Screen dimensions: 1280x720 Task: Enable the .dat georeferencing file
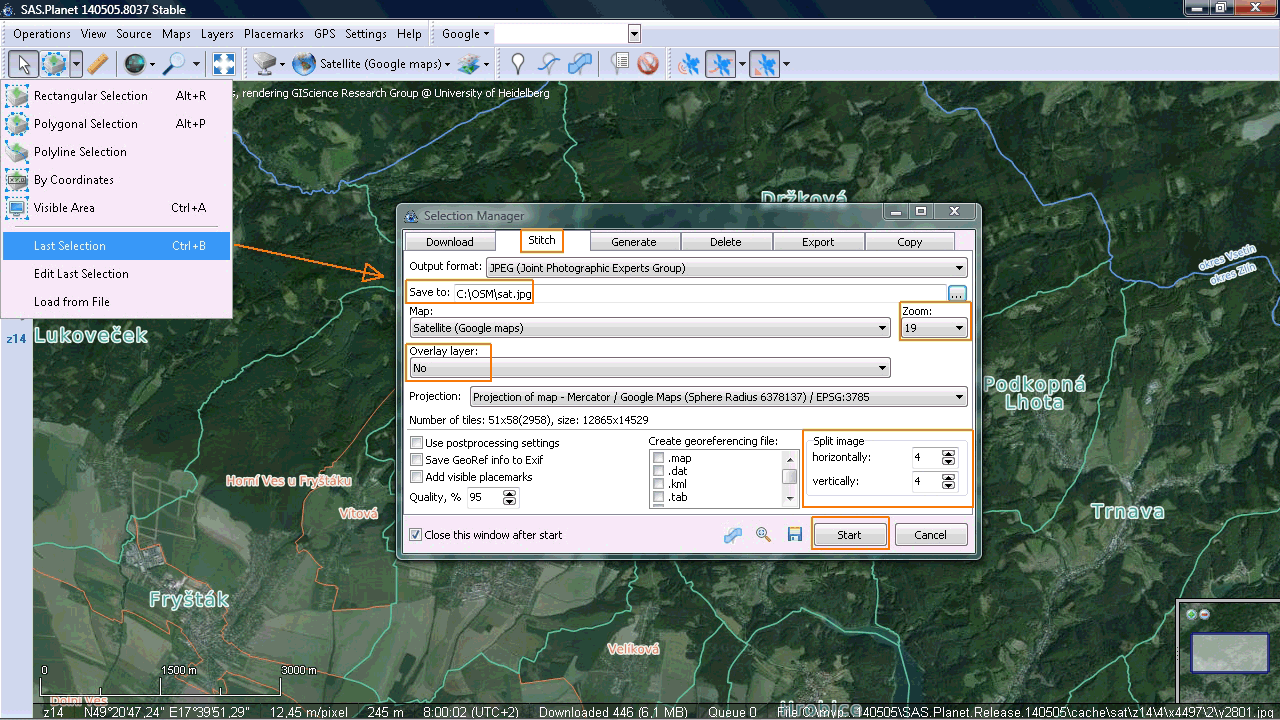[x=659, y=471]
